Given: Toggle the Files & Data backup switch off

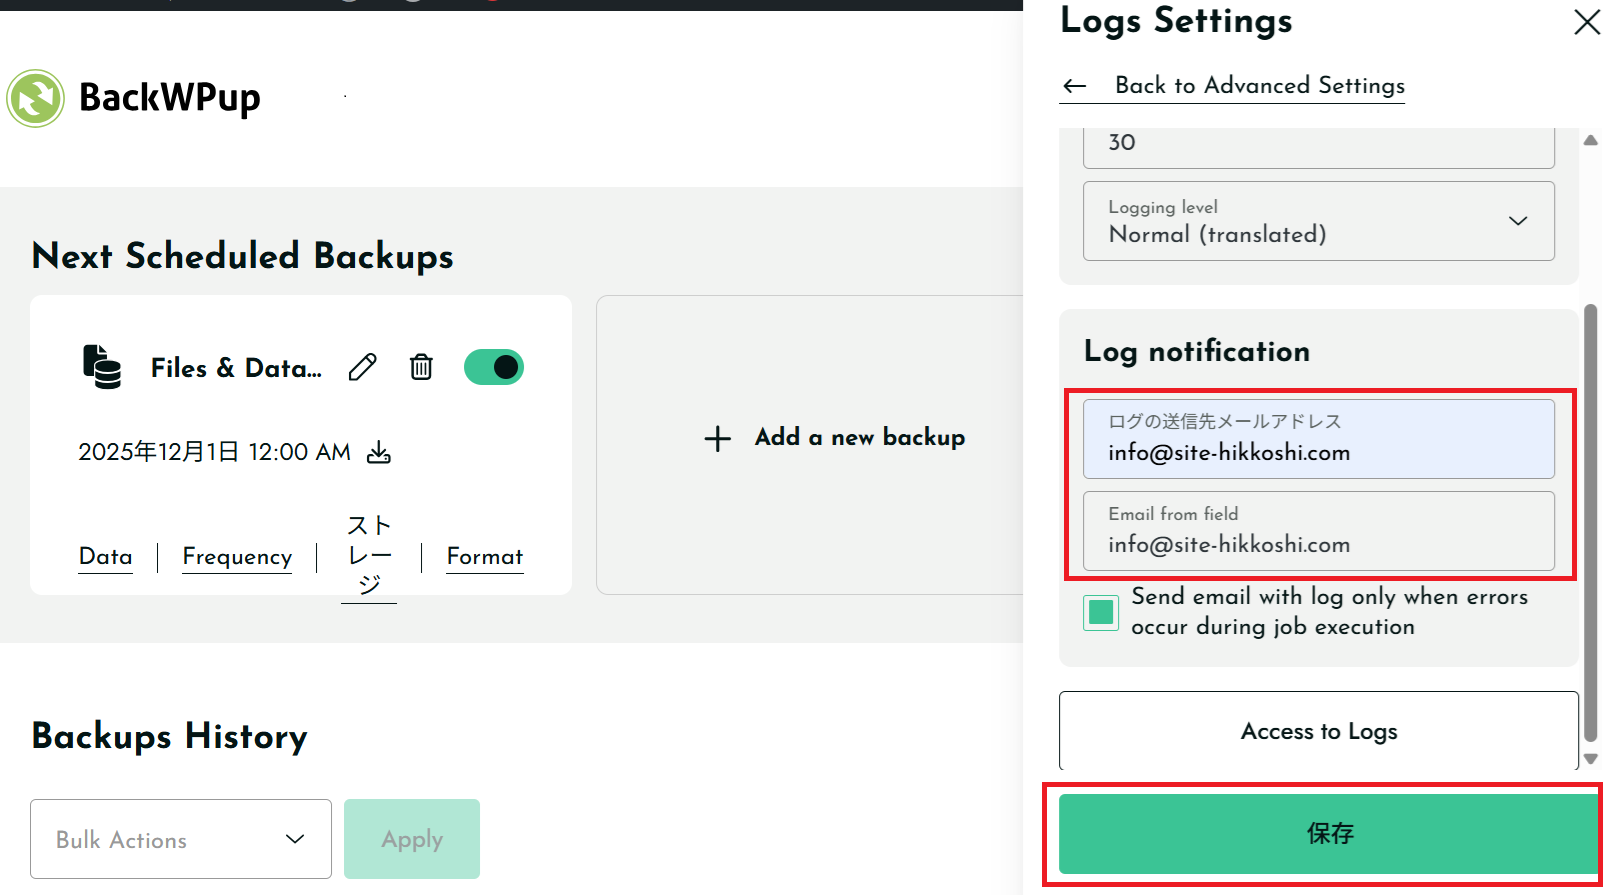Looking at the screenshot, I should tap(494, 367).
